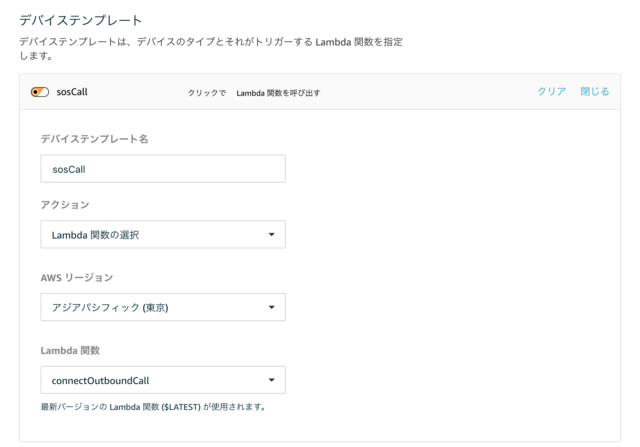Open the アクション dropdown showing Lambda 関数の選択
The image size is (640, 447).
tap(163, 234)
